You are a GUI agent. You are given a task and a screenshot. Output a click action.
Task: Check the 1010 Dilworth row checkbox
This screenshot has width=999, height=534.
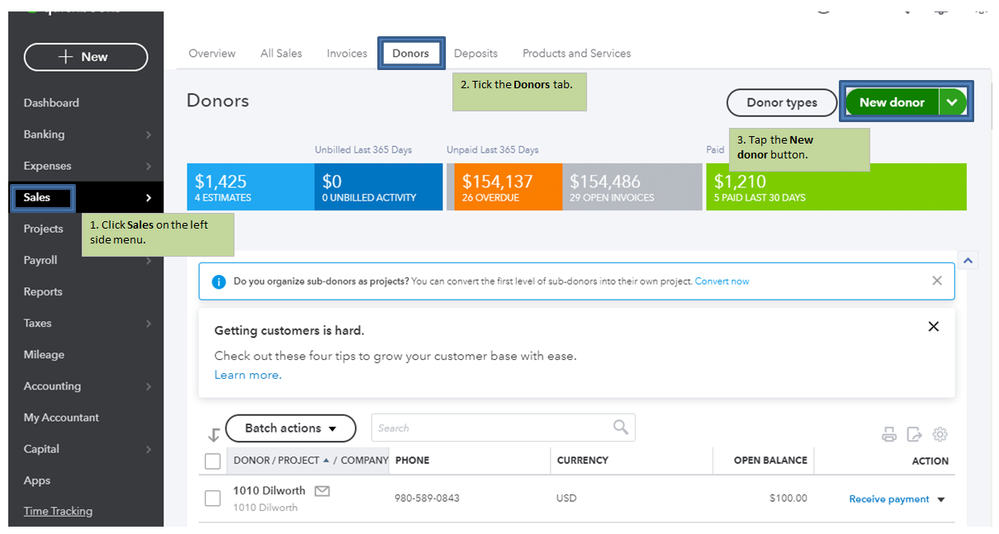(212, 498)
